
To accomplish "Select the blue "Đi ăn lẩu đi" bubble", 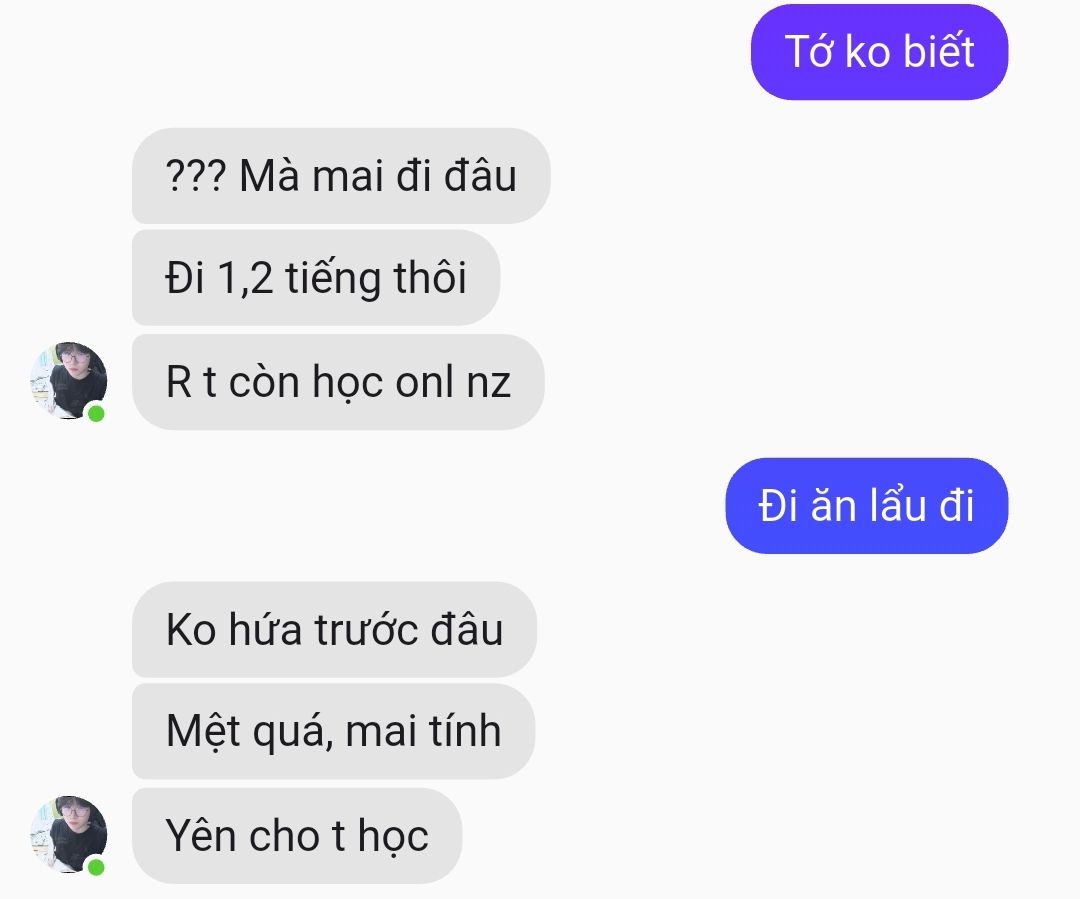I will tap(866, 506).
